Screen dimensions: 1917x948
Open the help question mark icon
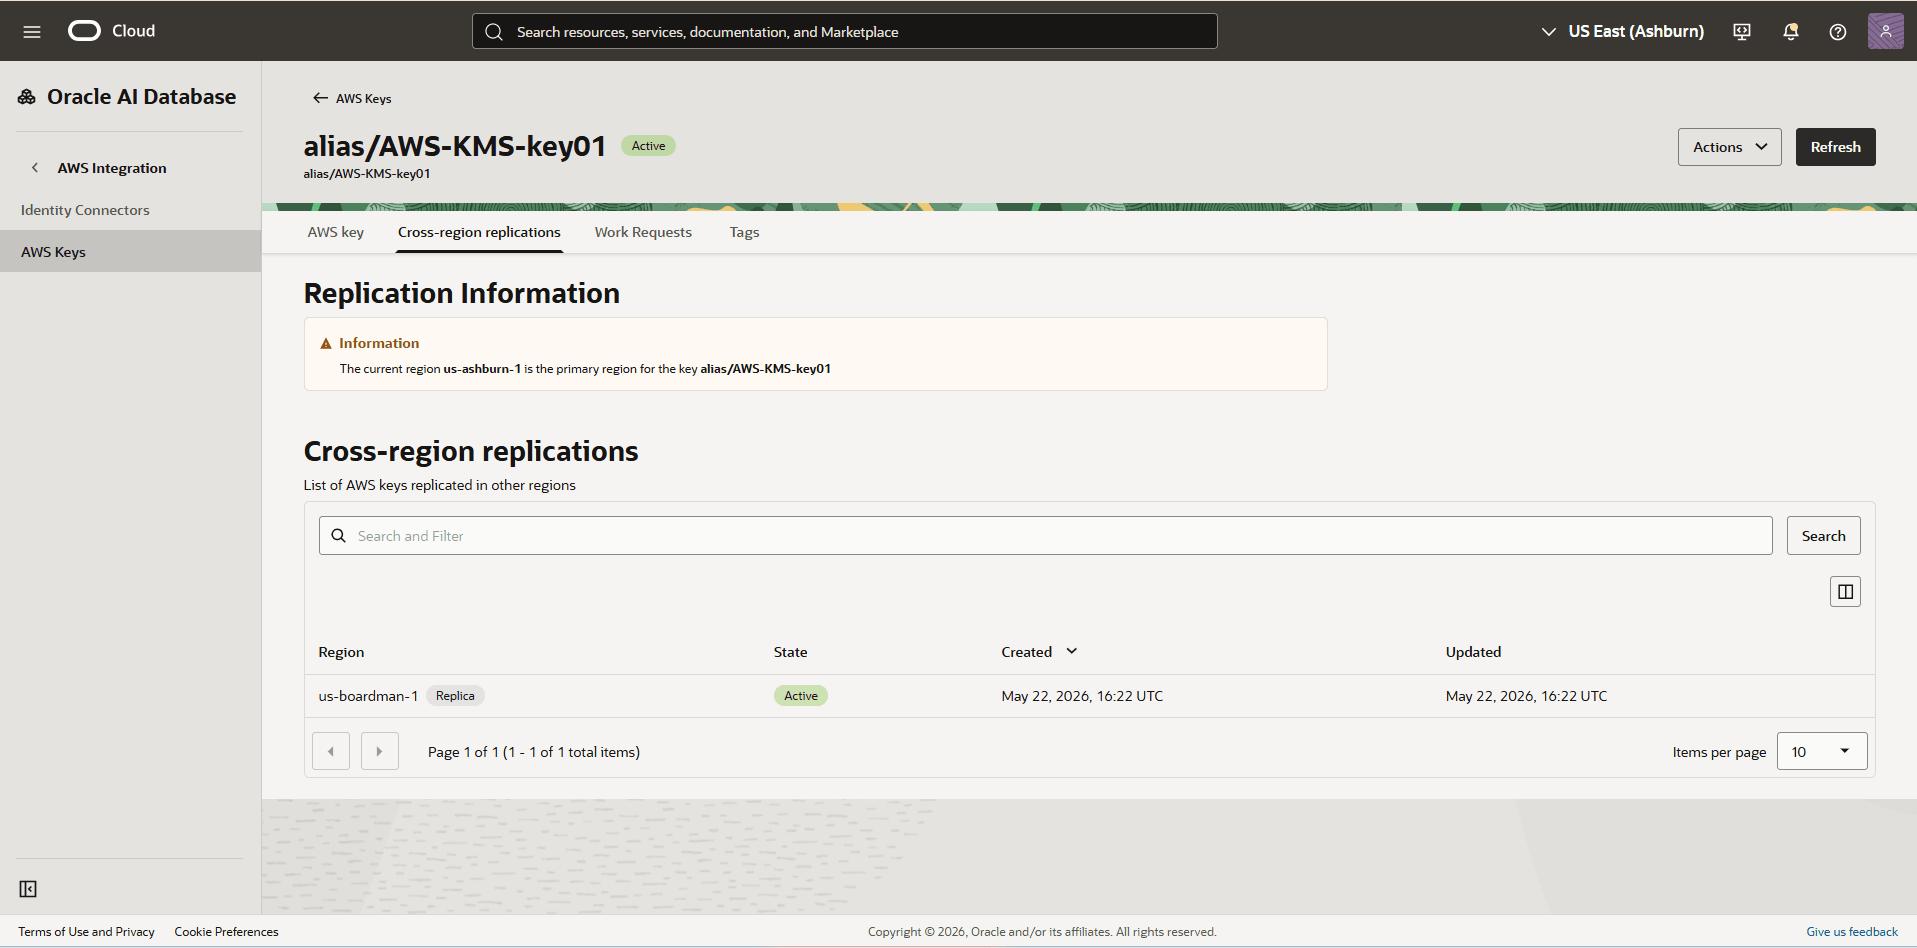(x=1838, y=31)
